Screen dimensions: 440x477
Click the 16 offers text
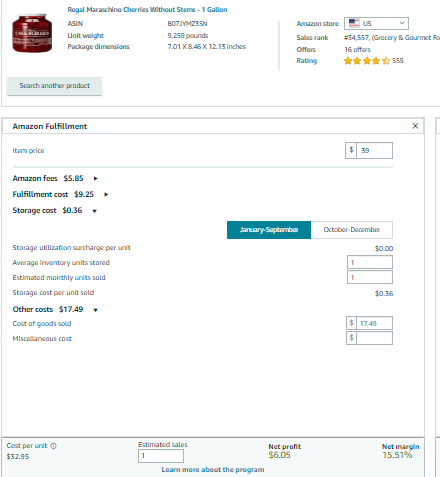point(357,49)
